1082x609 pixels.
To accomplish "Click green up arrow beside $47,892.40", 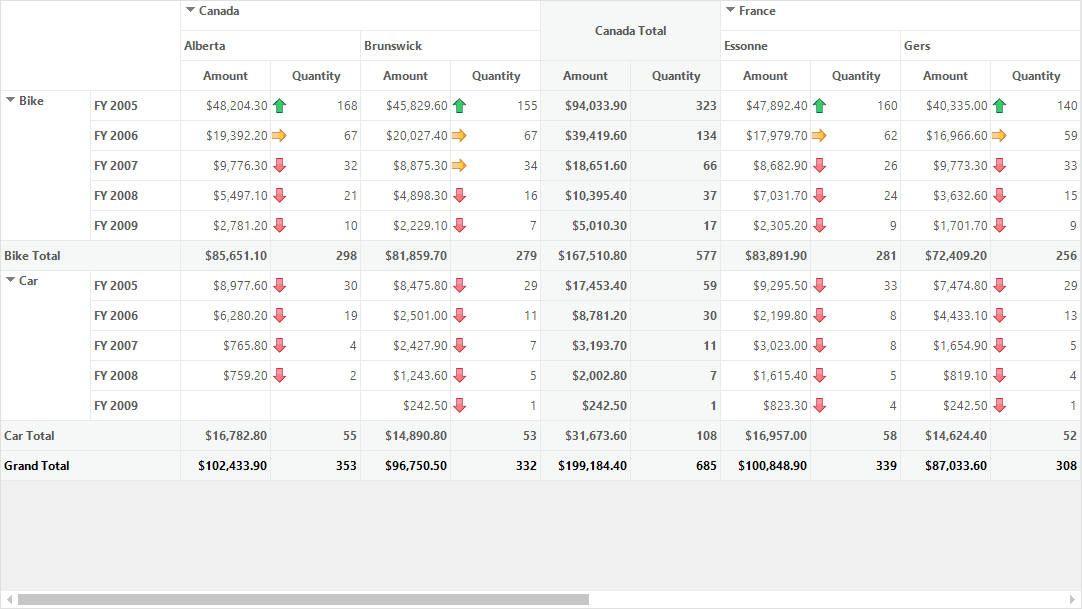I will (820, 106).
